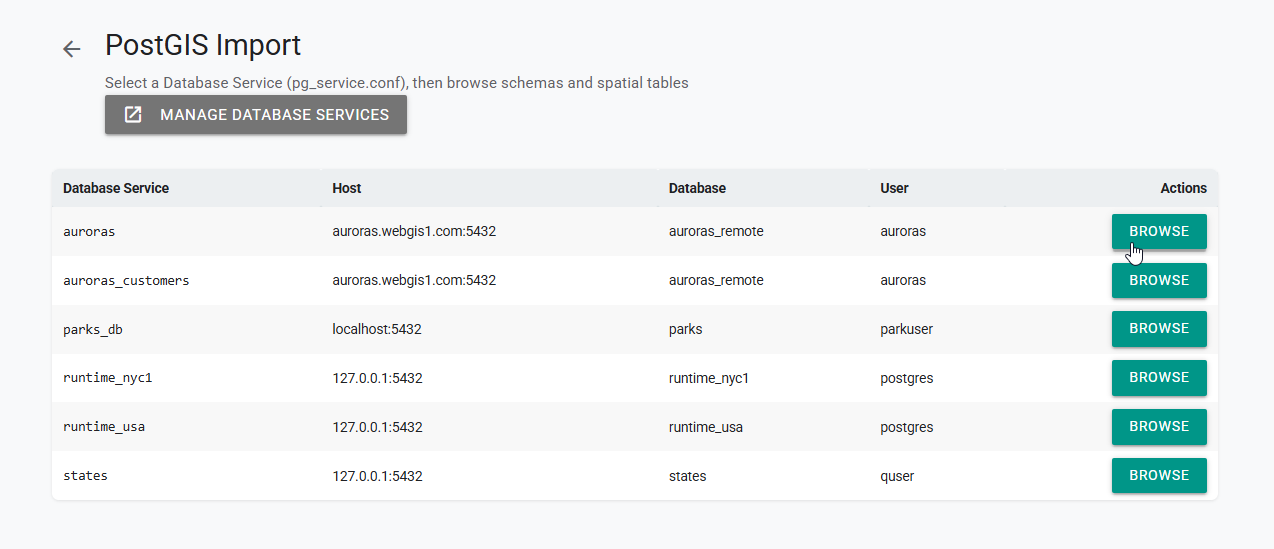1274x549 pixels.
Task: Click host auroras.webgis1.com:5432 in auroras row
Action: (x=414, y=231)
